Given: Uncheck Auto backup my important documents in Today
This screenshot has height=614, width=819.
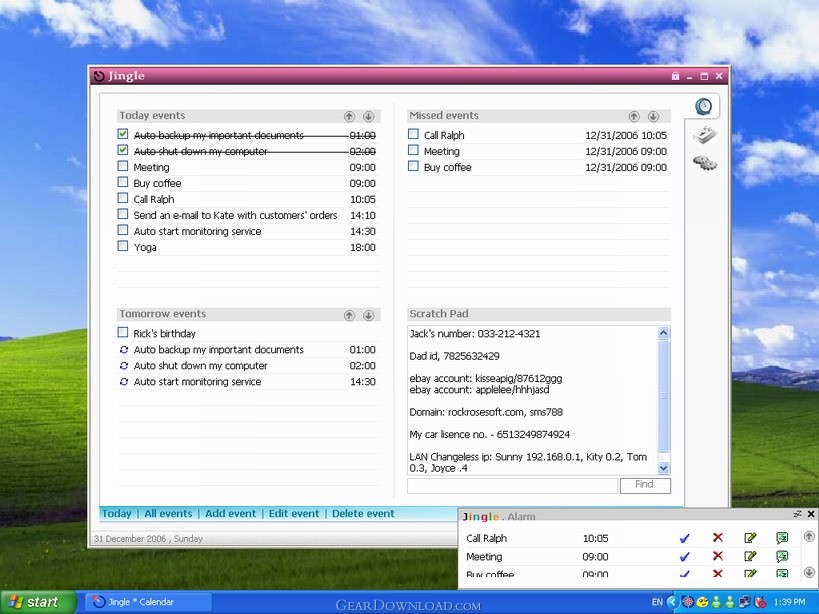Looking at the screenshot, I should (123, 134).
